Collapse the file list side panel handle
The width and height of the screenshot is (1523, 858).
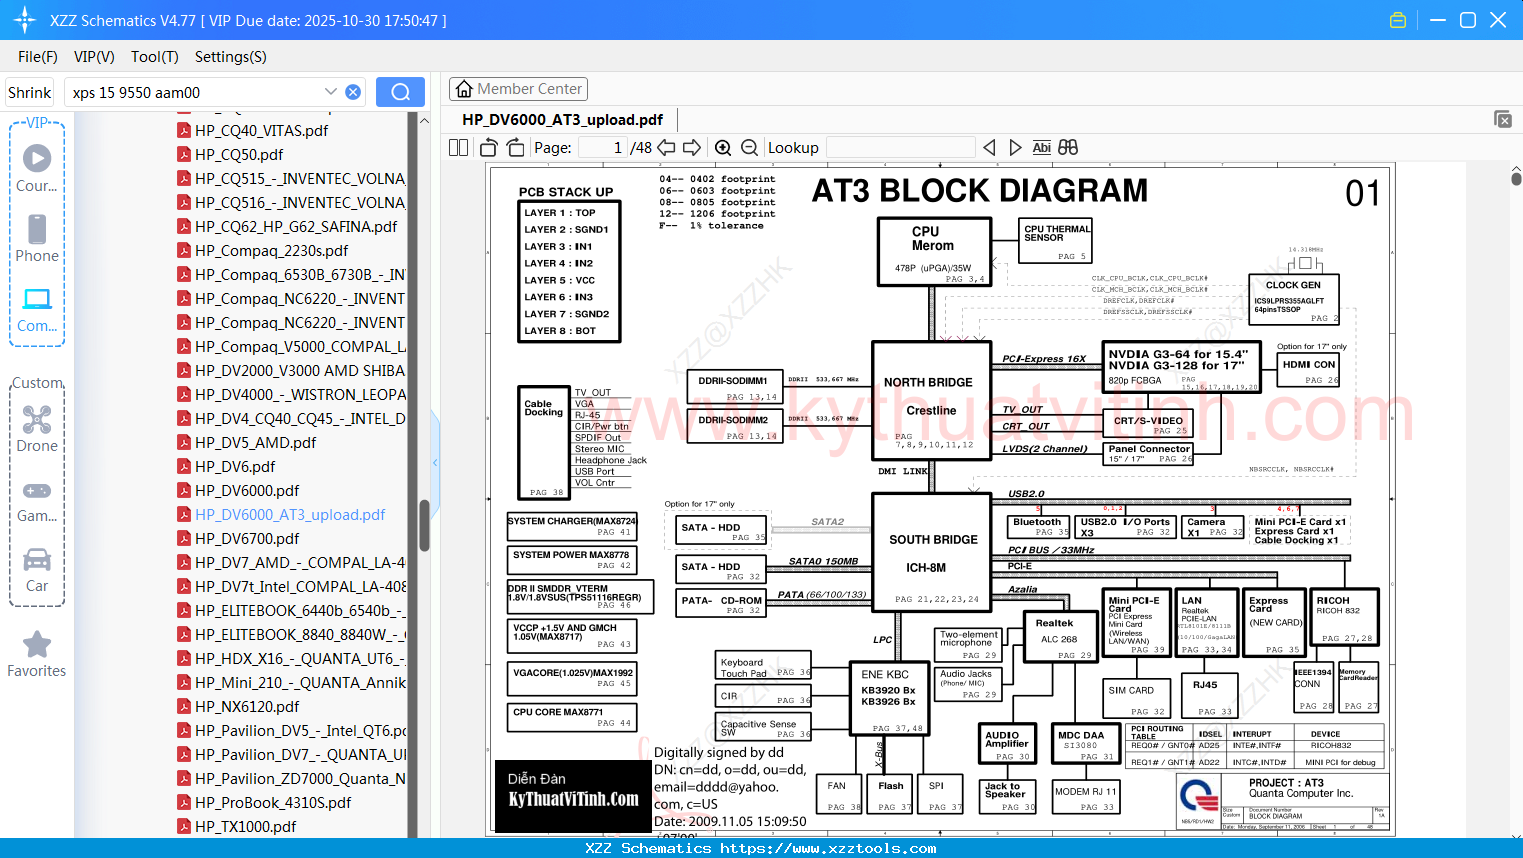click(x=435, y=462)
